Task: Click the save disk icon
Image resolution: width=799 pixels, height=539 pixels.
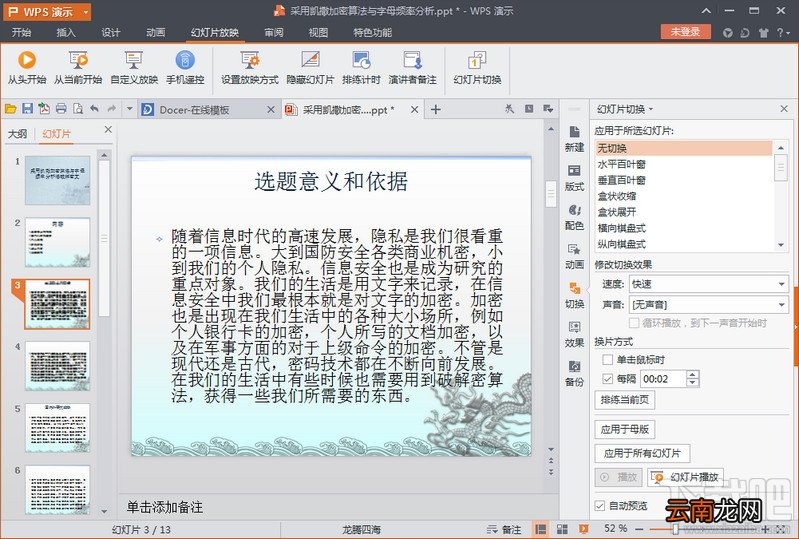Action: click(x=28, y=109)
